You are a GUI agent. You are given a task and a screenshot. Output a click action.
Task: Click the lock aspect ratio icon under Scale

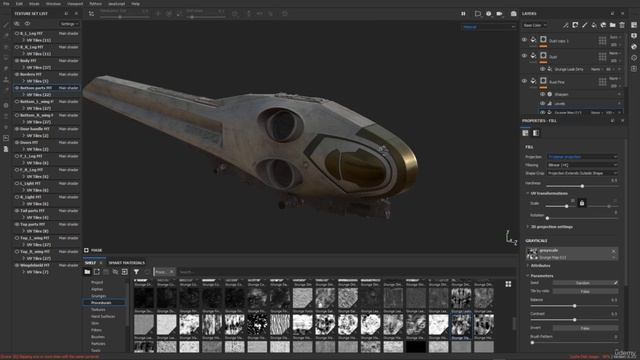pyautogui.click(x=582, y=203)
